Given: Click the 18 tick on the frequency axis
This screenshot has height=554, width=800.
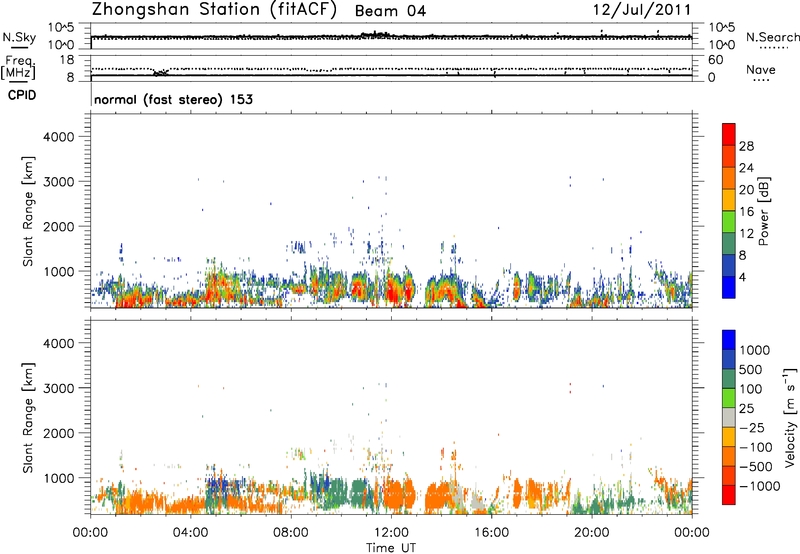Looking at the screenshot, I should (67, 60).
